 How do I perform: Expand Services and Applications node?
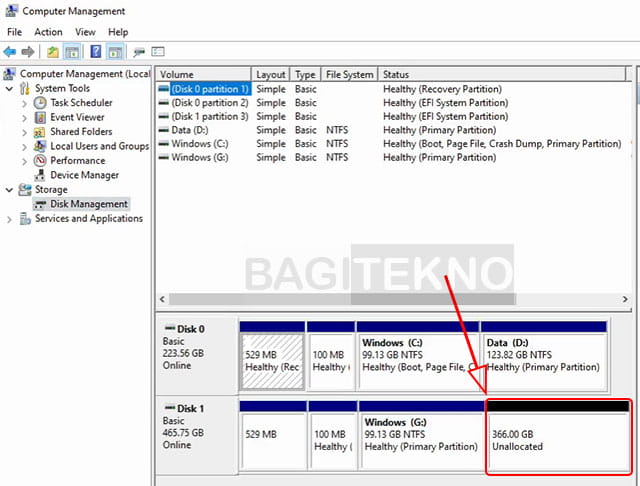[9, 219]
